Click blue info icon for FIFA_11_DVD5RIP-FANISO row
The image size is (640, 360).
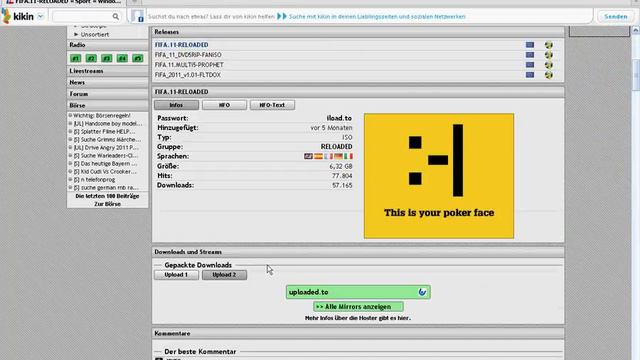[530, 55]
